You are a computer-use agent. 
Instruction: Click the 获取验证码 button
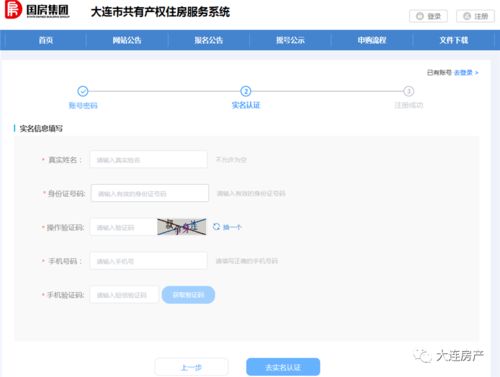pos(188,295)
